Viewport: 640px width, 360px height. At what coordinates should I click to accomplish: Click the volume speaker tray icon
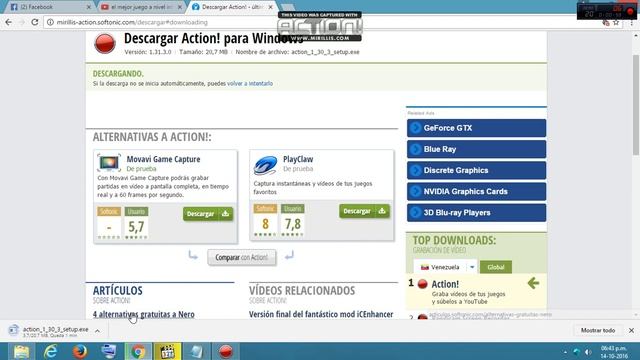(x=588, y=352)
